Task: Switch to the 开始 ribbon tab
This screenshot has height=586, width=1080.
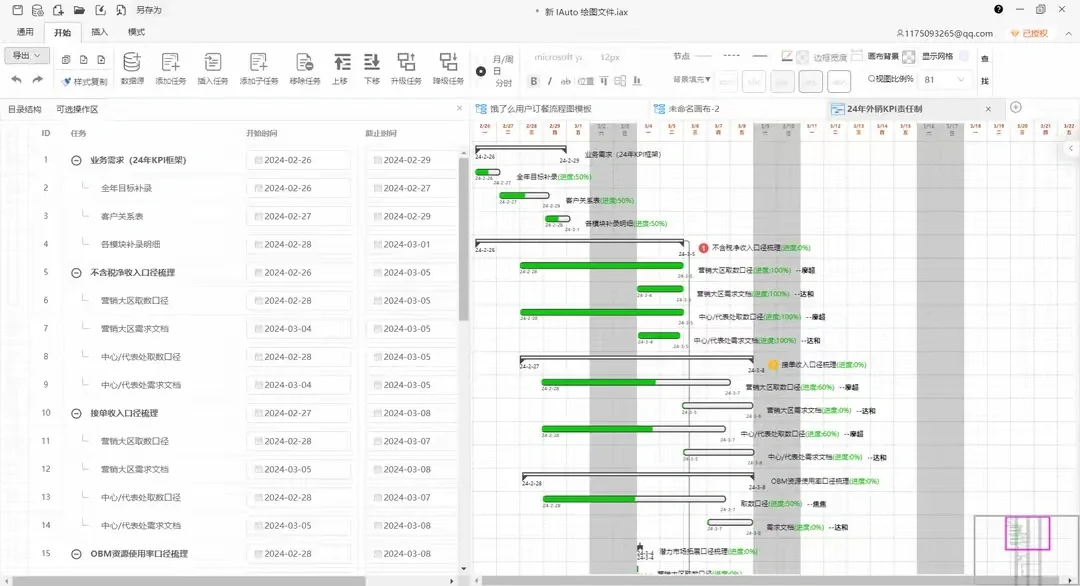Action: [x=63, y=32]
